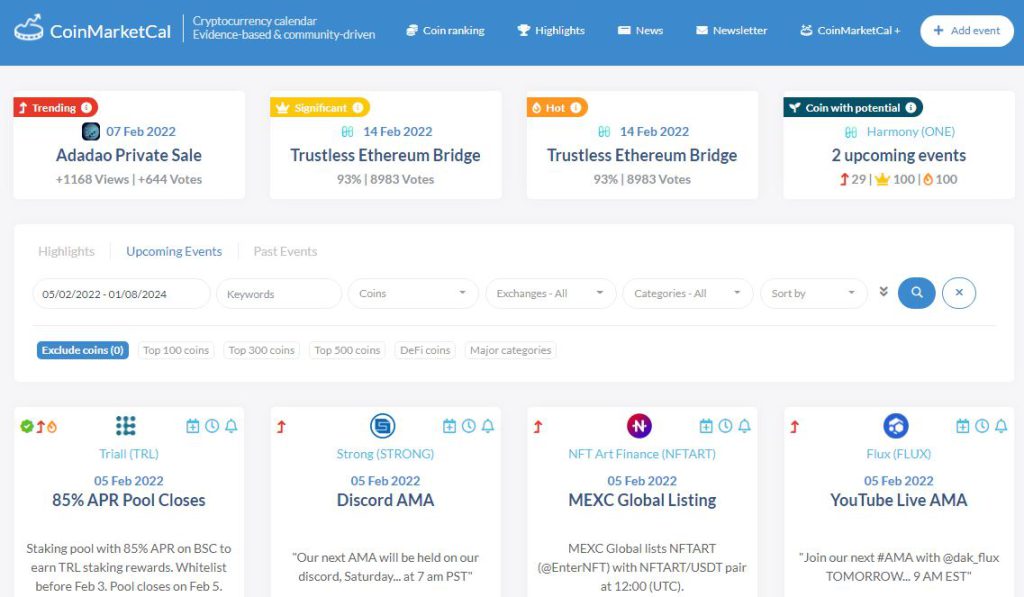
Task: Click the clock icon on Strong card
Action: point(469,427)
